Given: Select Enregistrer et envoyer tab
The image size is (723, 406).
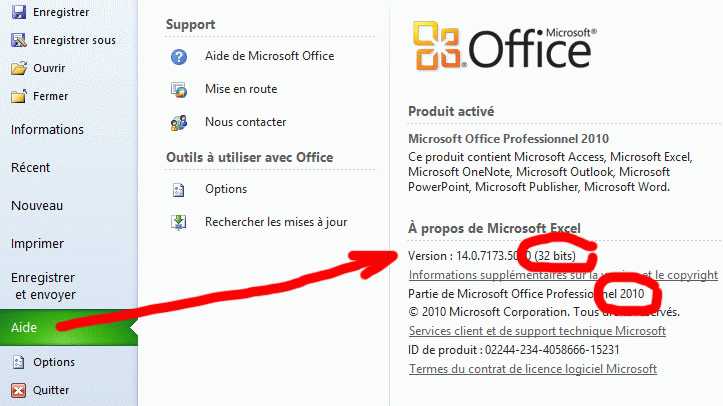Looking at the screenshot, I should point(43,286).
